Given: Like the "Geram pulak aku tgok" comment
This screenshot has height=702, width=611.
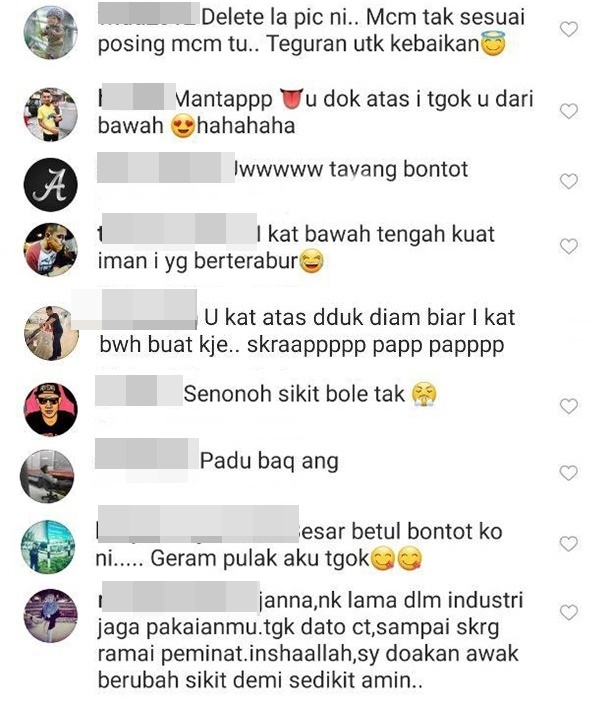Looking at the screenshot, I should [x=568, y=544].
